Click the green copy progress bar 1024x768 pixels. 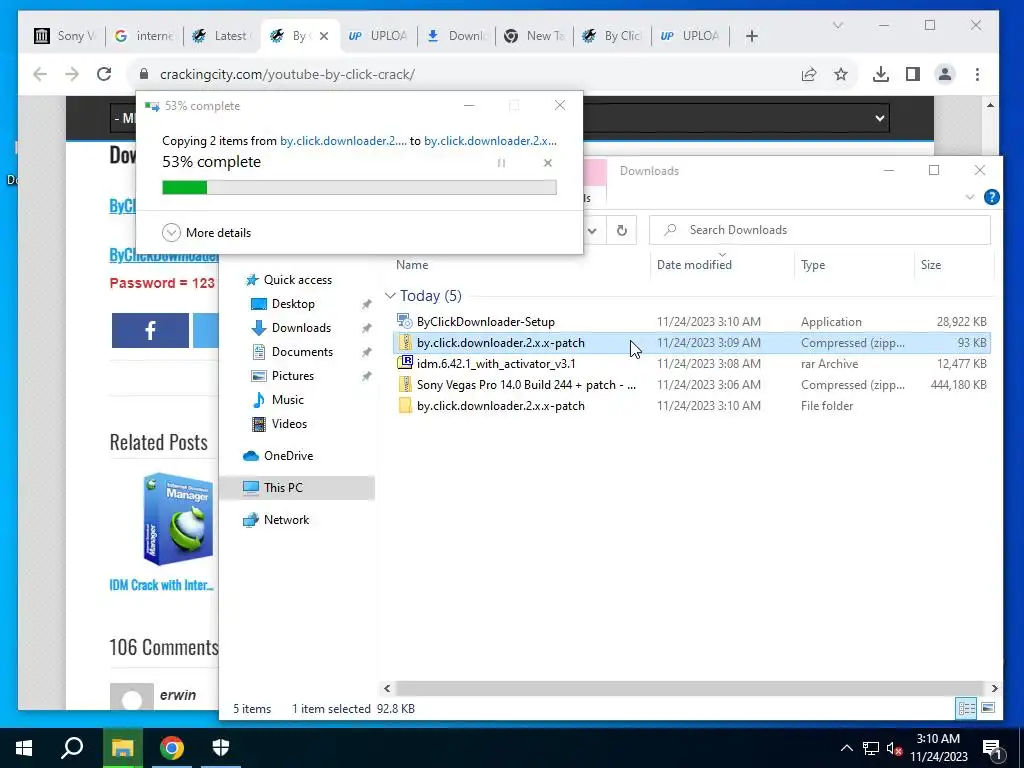(x=359, y=188)
